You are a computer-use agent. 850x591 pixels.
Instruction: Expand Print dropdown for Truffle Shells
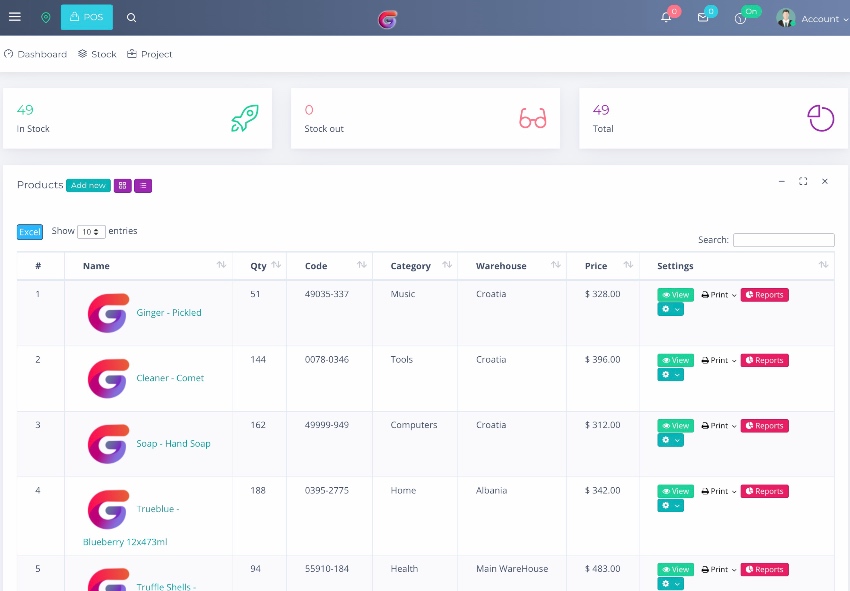pos(719,570)
